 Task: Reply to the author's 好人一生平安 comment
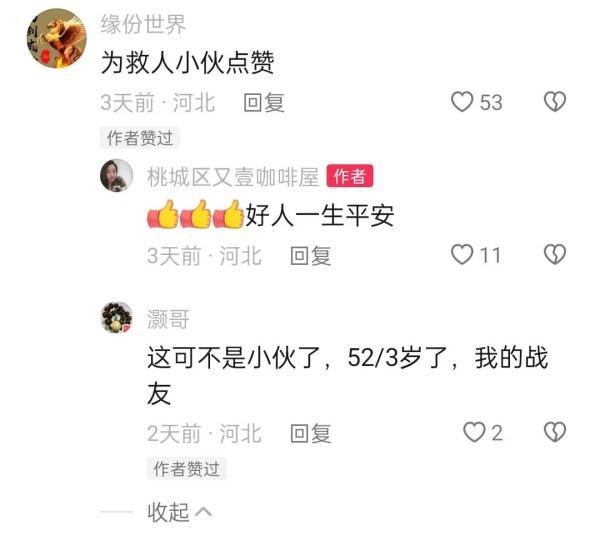(310, 256)
